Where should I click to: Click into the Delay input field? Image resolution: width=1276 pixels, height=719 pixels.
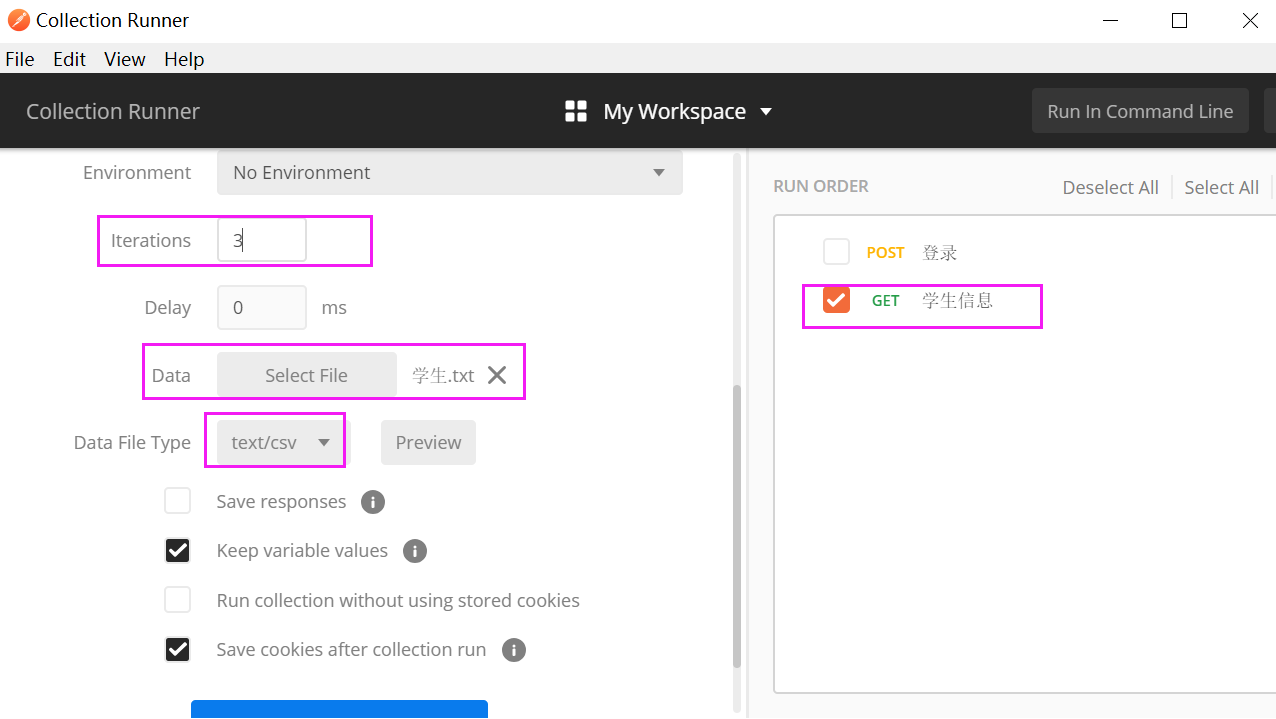261,308
